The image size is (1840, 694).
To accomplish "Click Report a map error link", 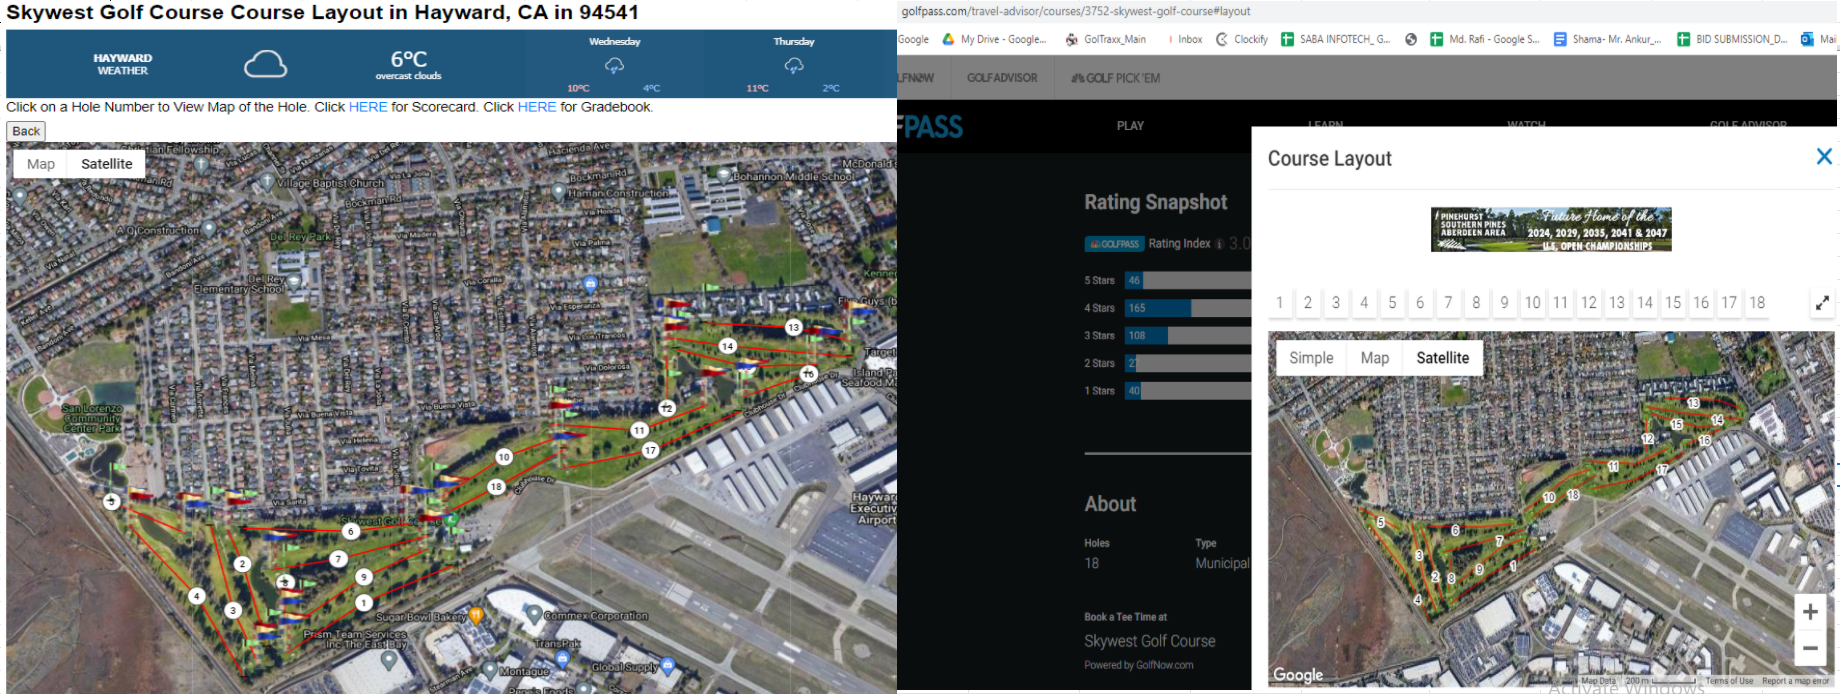I will [x=1795, y=681].
